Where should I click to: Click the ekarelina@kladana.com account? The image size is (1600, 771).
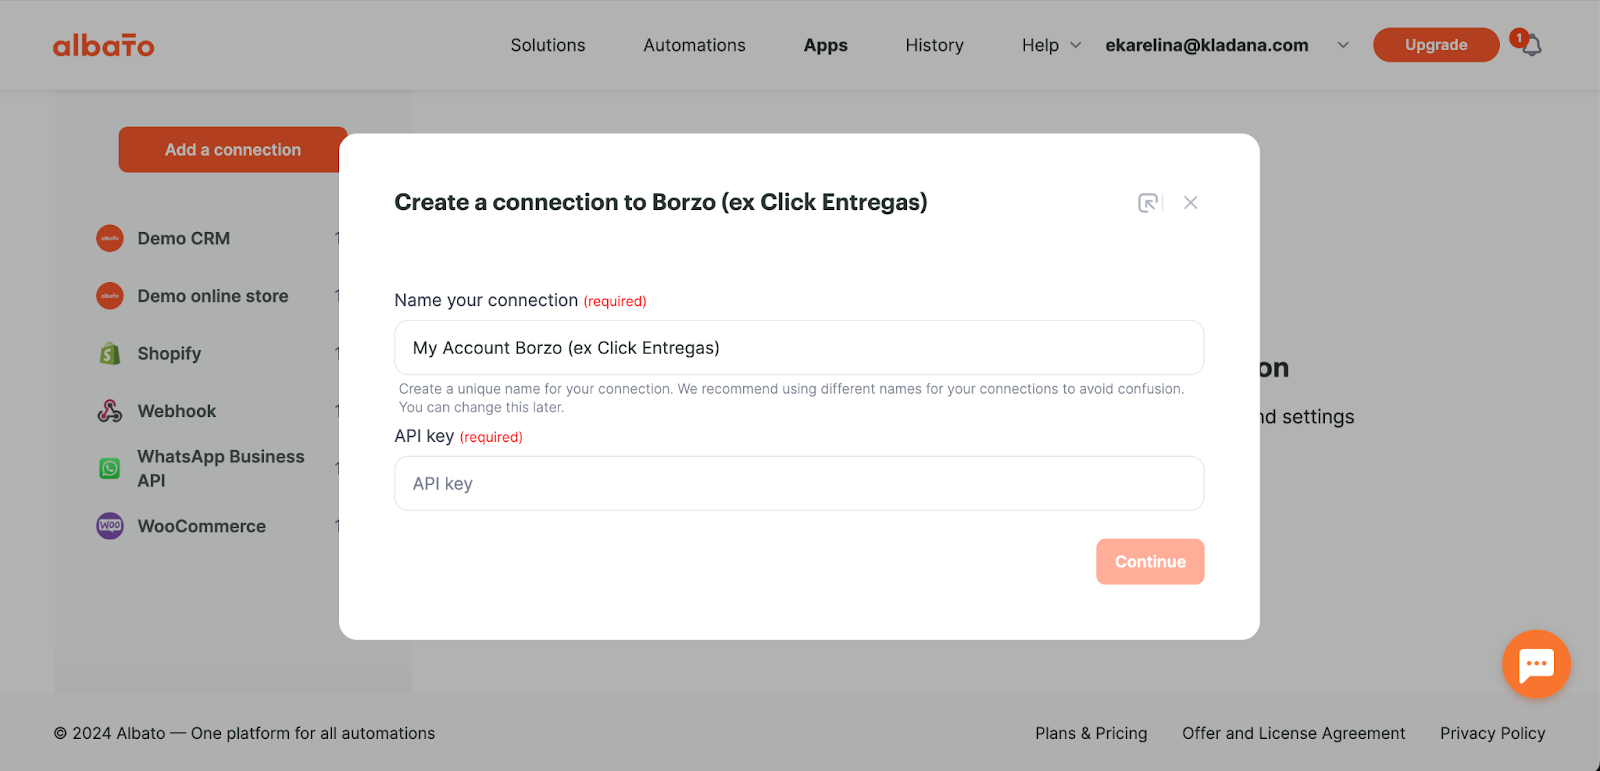(x=1207, y=45)
